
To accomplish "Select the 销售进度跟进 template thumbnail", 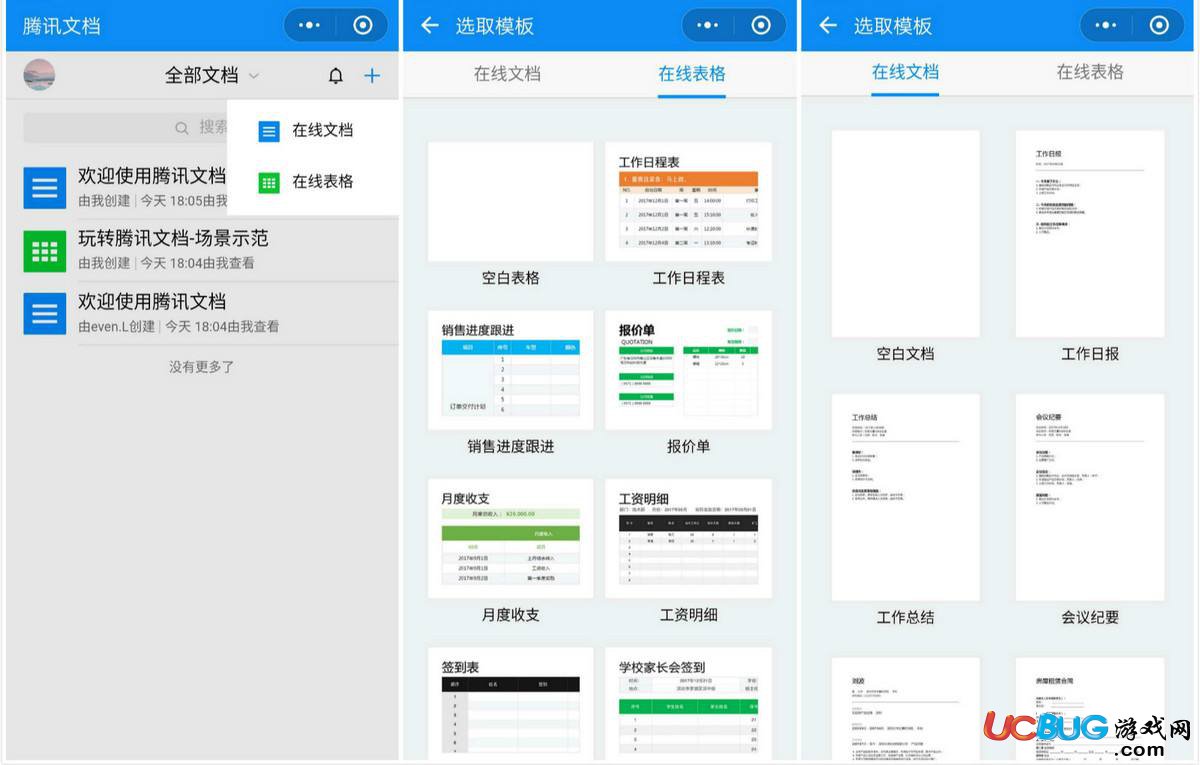I will [510, 370].
